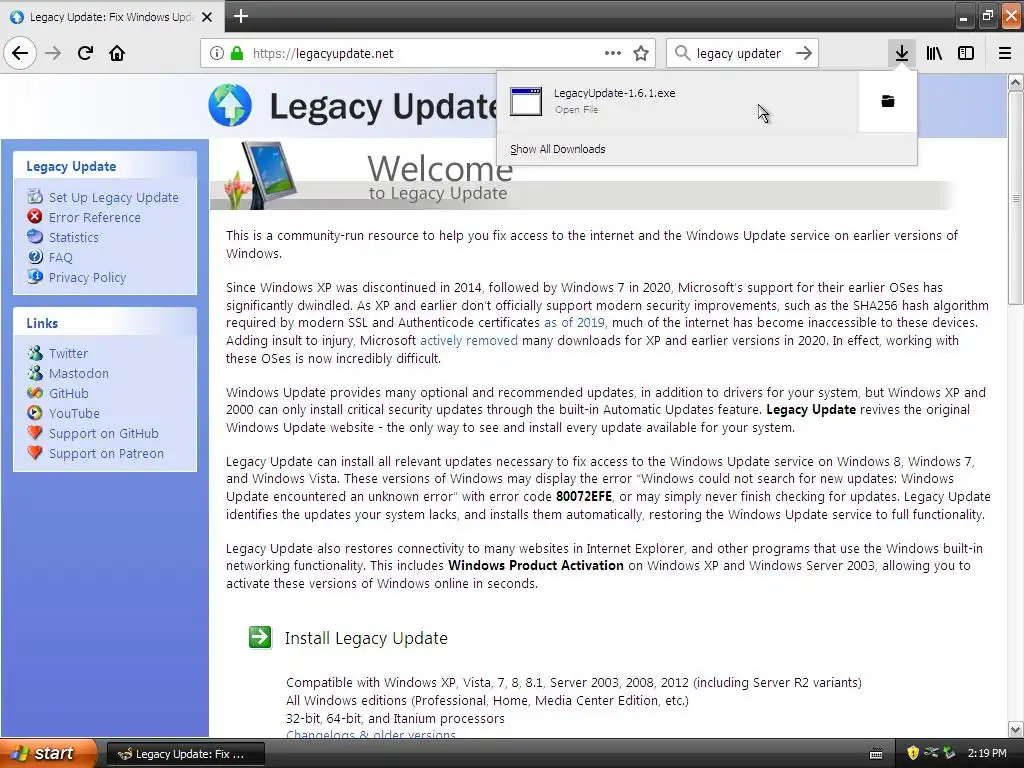The image size is (1024, 768).
Task: Click the on-screen keyboard tray icon
Action: coord(876,754)
